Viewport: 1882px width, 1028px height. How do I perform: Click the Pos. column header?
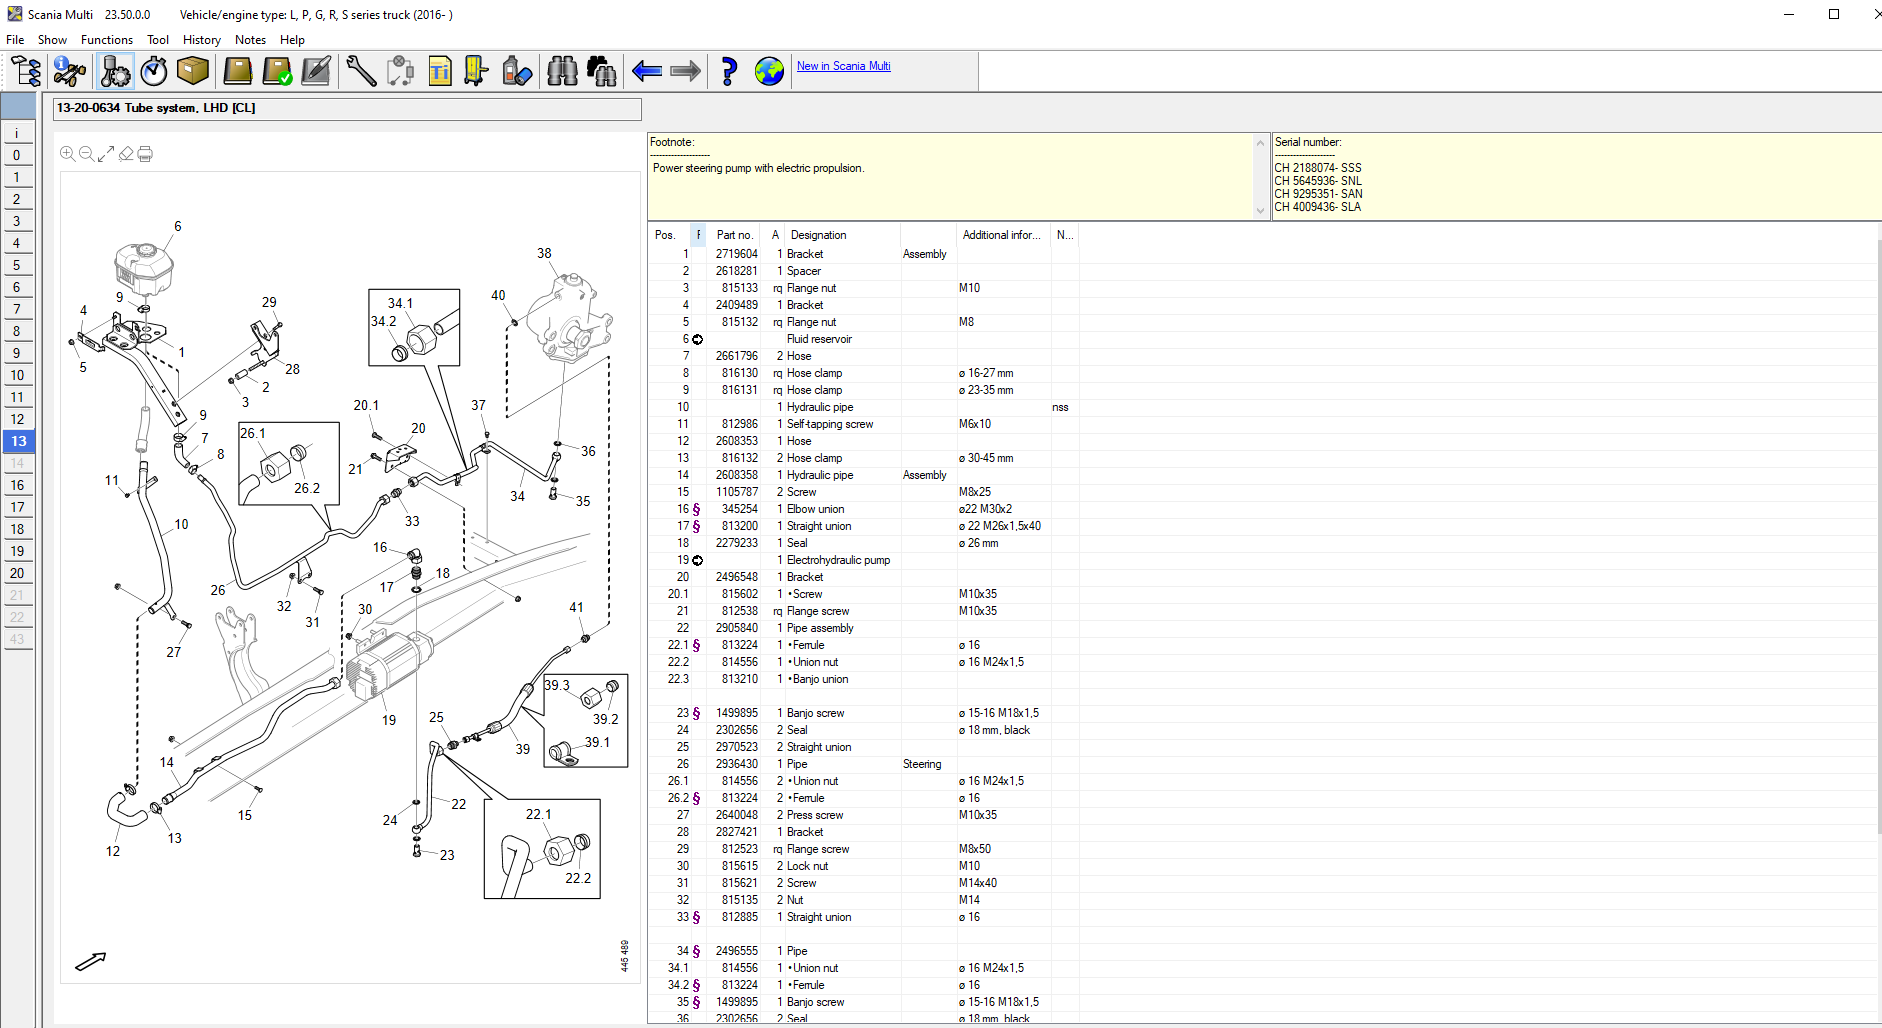[x=668, y=235]
